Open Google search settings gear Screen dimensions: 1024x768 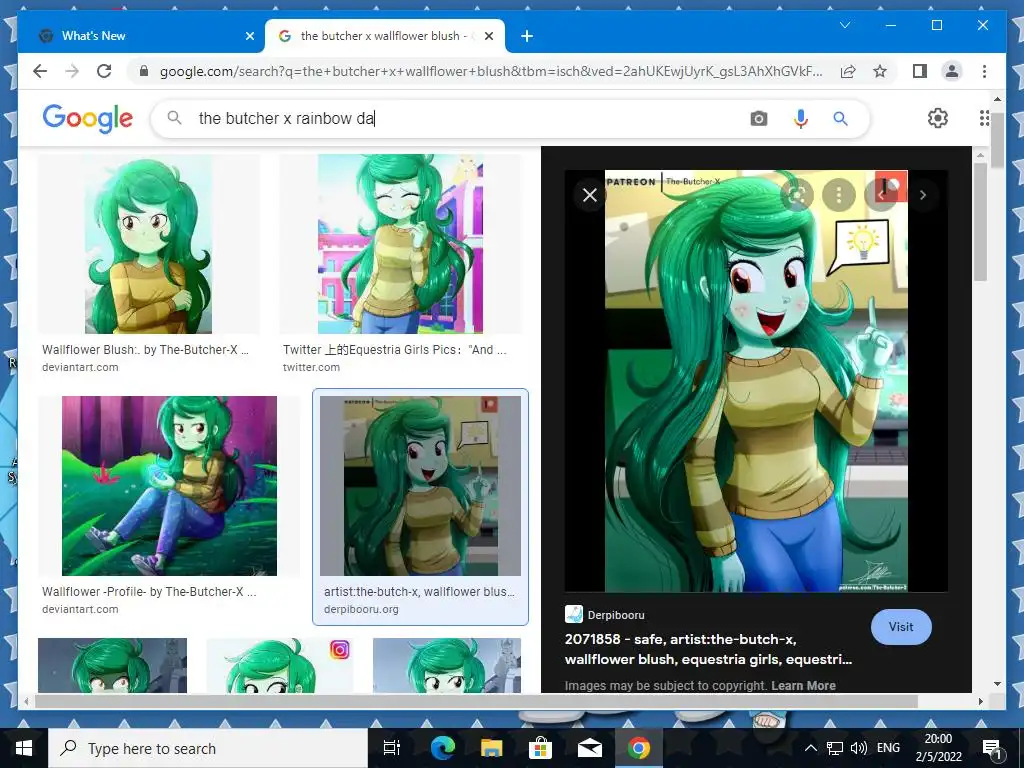937,118
